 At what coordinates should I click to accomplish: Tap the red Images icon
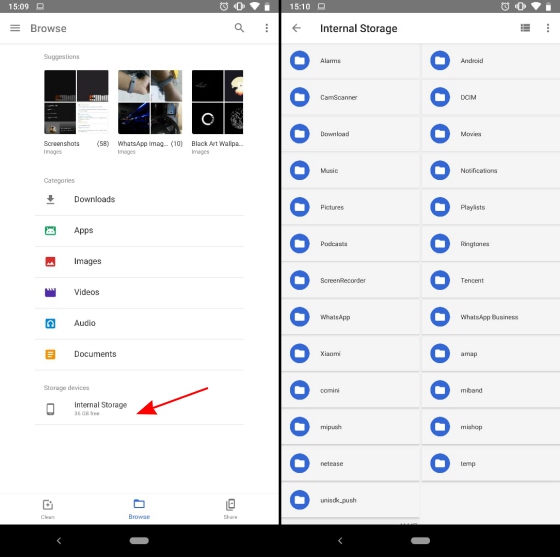(50, 261)
